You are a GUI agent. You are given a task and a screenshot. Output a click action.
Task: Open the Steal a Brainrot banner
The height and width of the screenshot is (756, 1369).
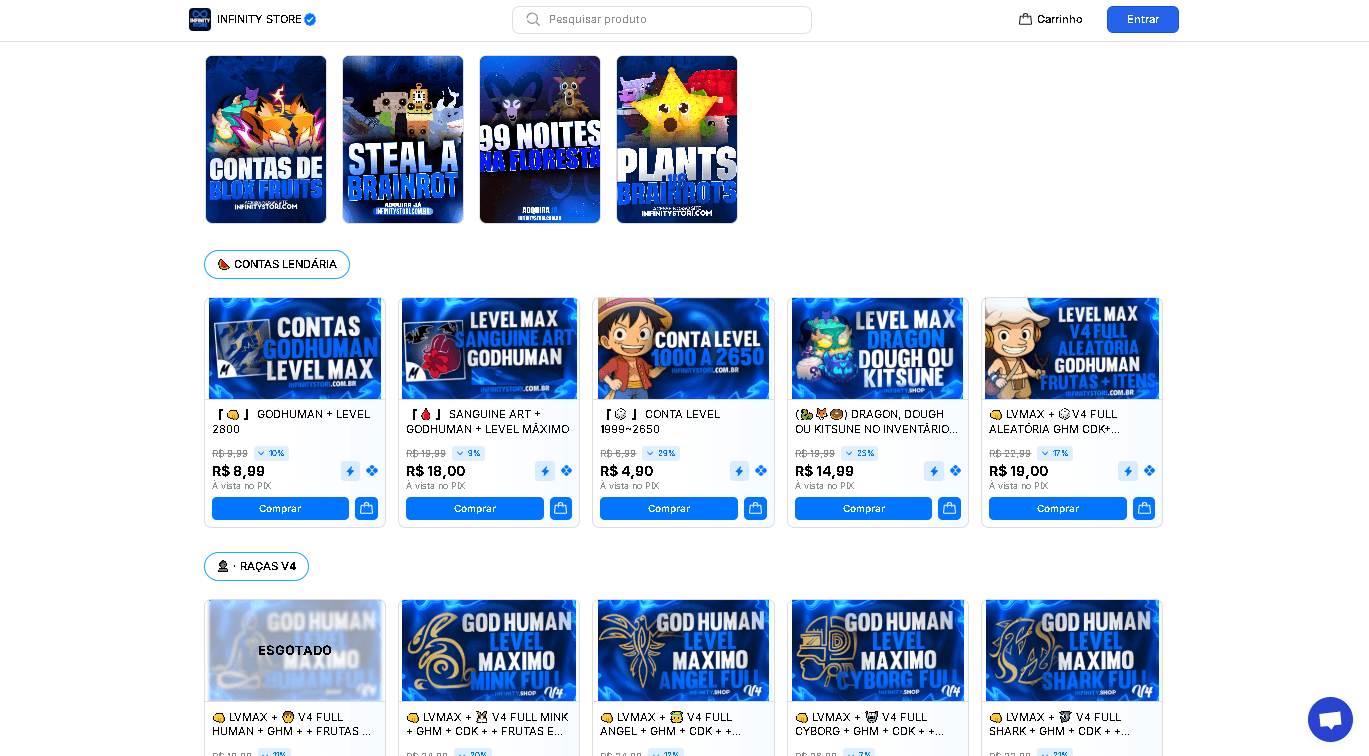pos(403,139)
